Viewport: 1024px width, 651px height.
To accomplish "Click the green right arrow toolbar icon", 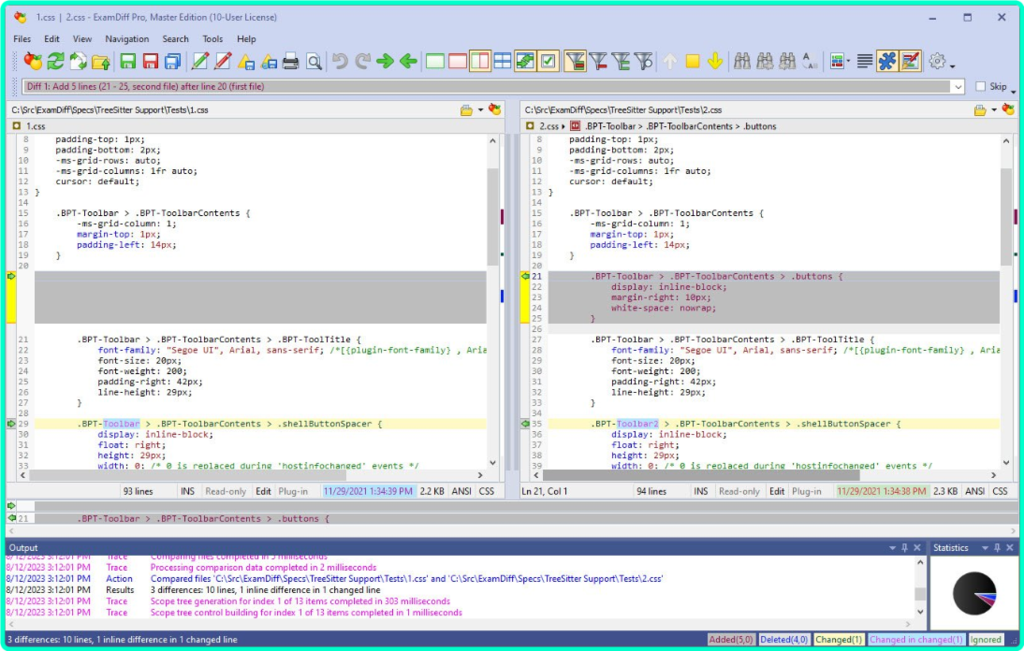I will tap(385, 62).
